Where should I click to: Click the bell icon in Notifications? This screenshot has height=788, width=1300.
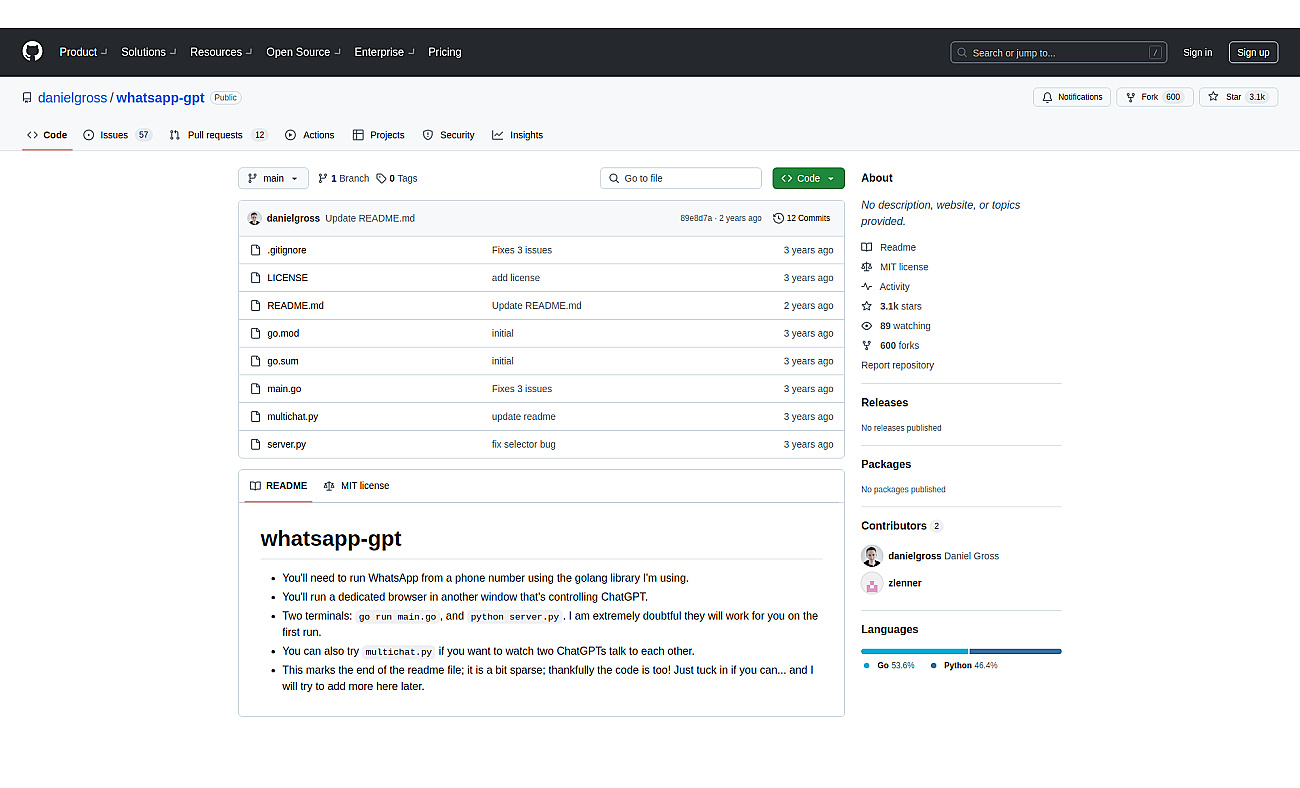(1047, 97)
